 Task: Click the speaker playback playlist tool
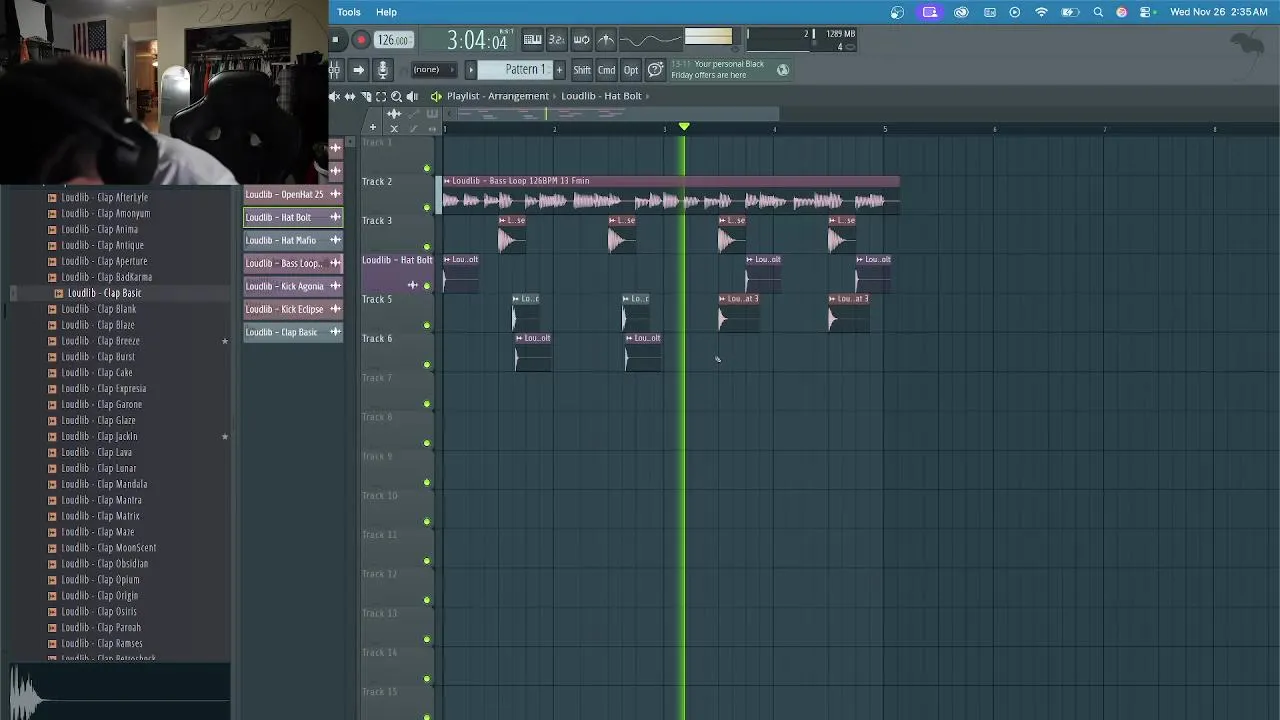tap(412, 96)
